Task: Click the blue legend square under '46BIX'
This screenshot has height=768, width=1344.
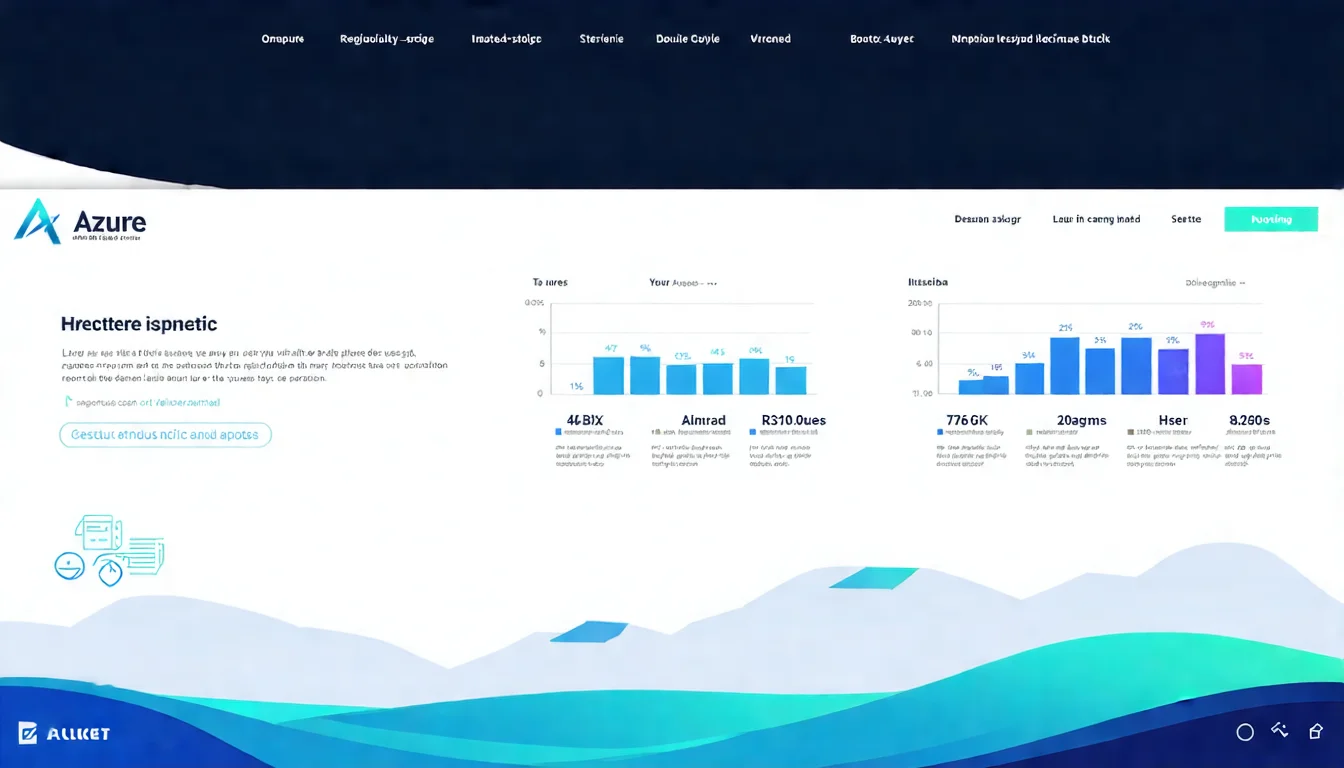Action: tap(558, 432)
